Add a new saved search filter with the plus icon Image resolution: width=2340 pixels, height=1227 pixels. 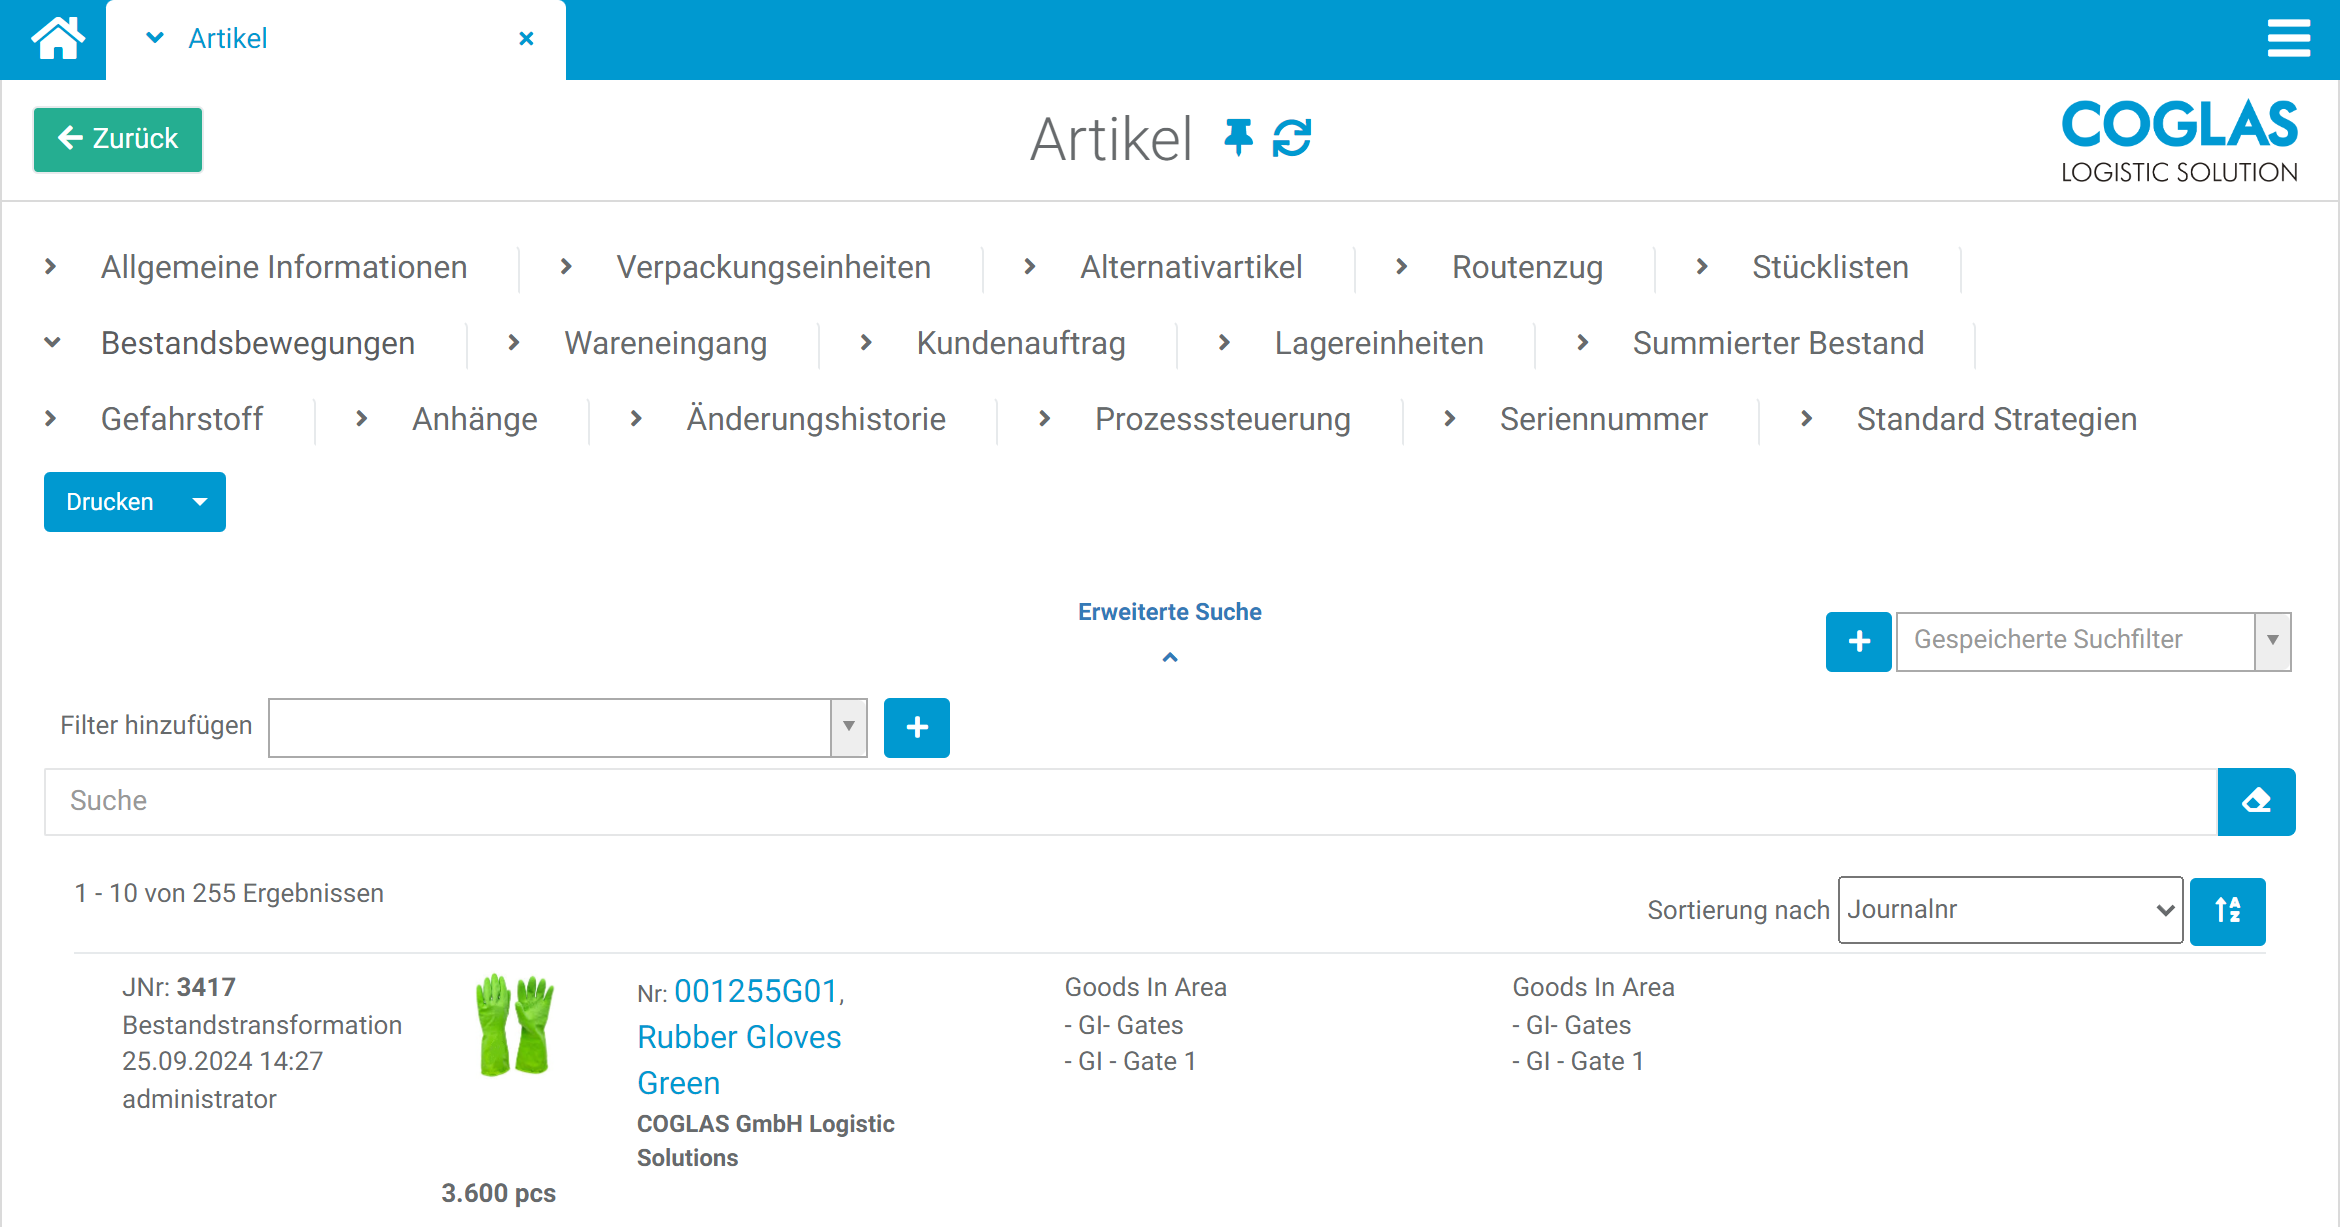click(1858, 641)
